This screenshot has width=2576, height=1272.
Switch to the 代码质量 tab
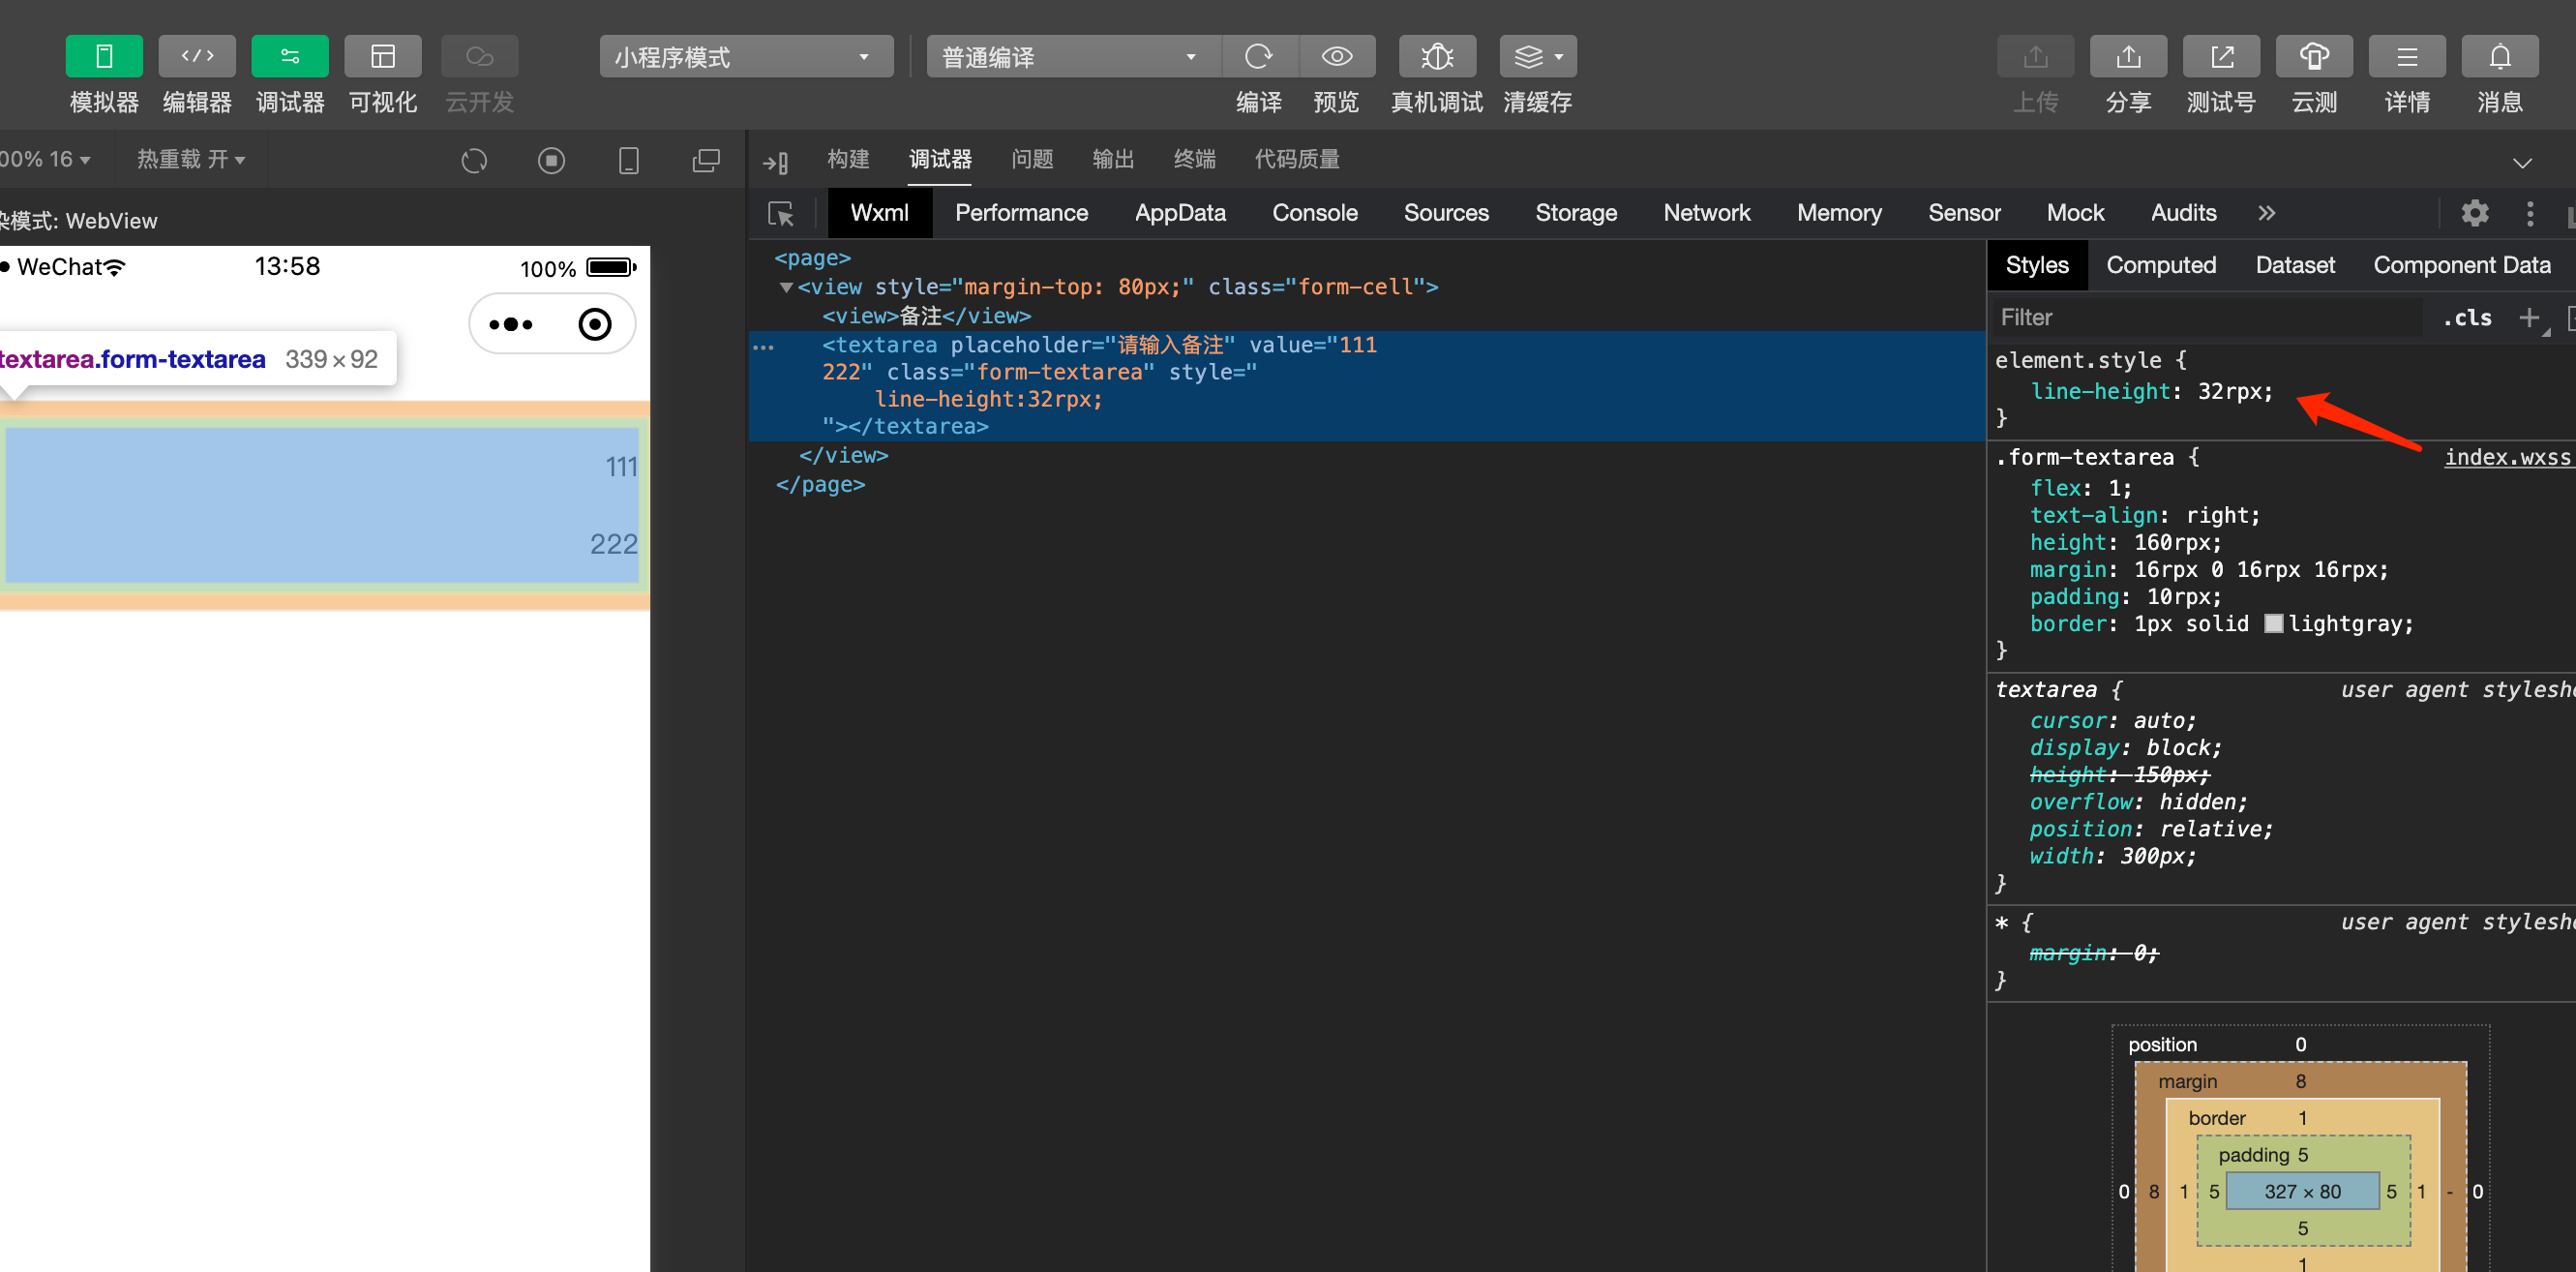1297,159
